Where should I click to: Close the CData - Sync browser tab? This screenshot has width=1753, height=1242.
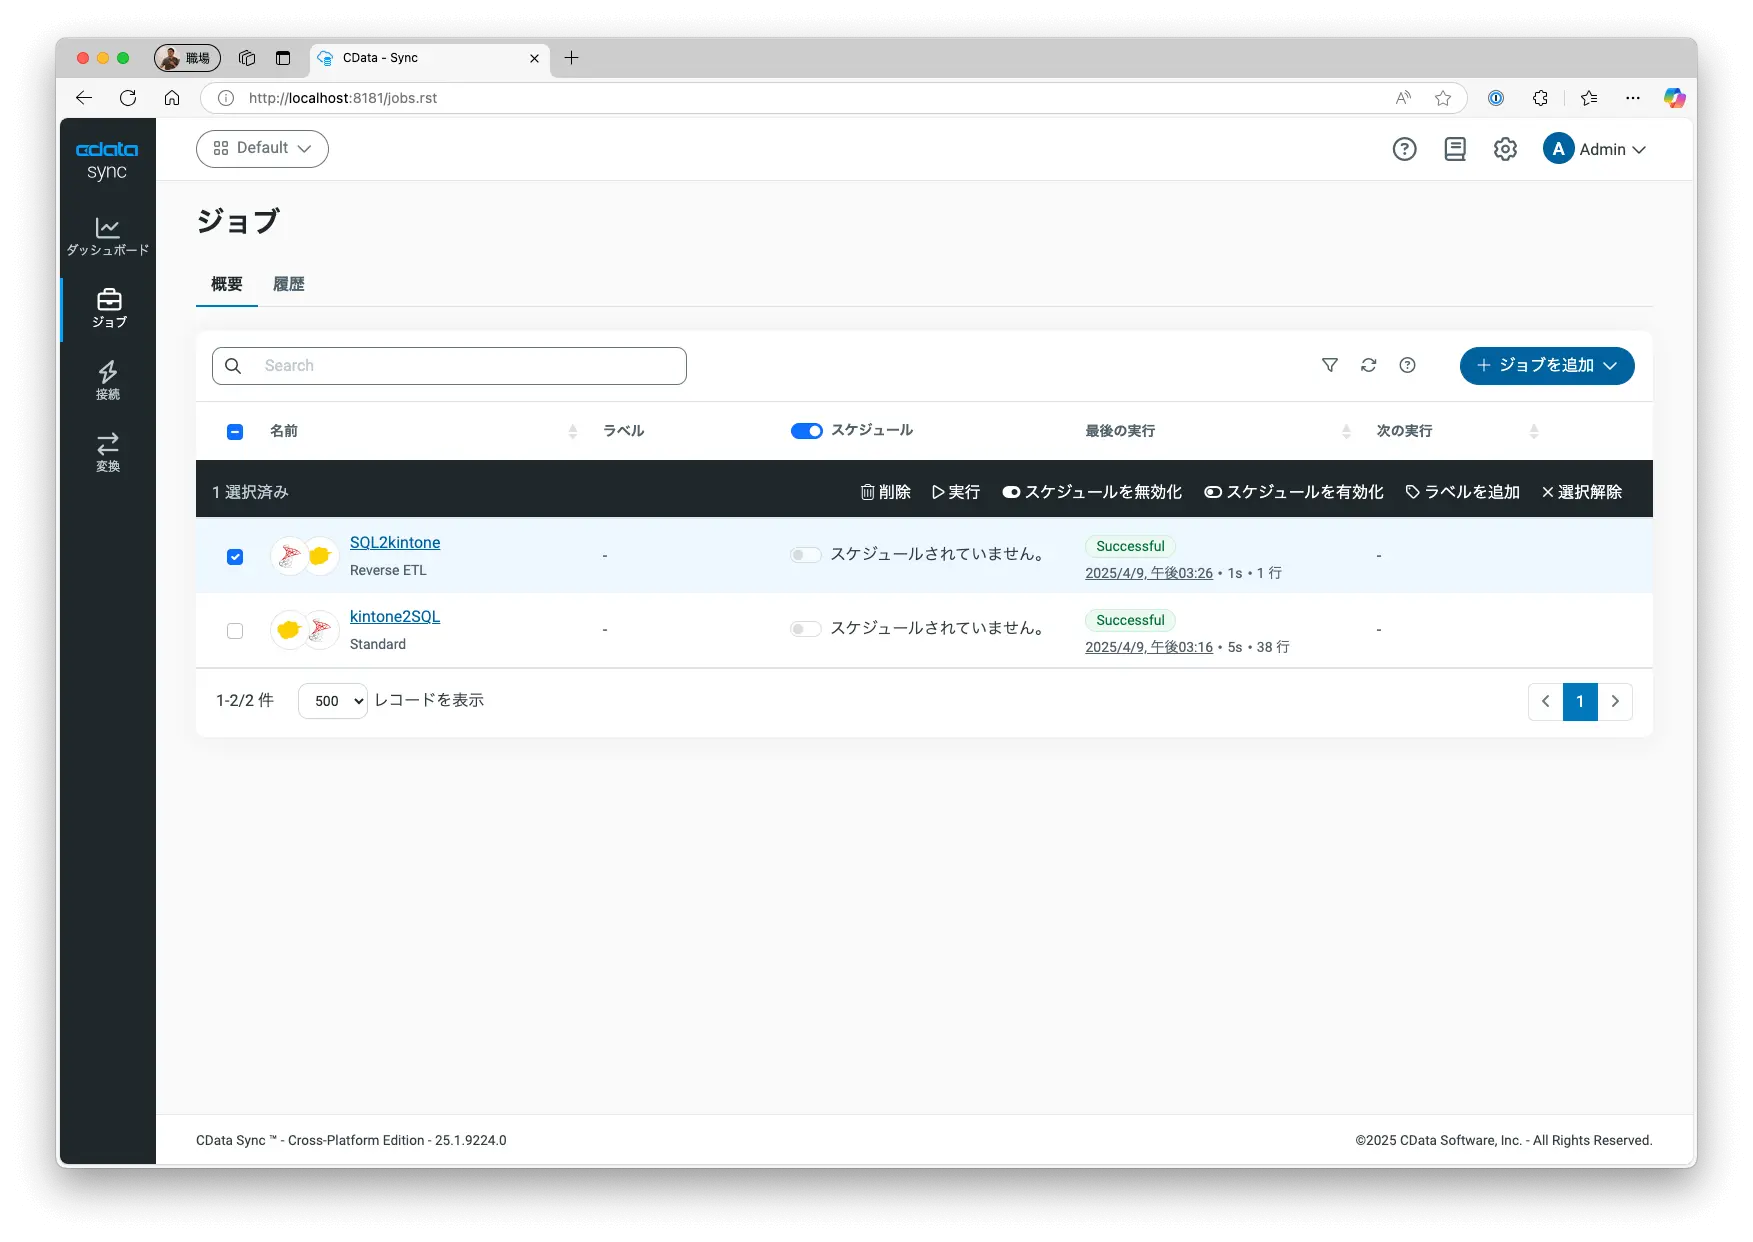(x=534, y=58)
